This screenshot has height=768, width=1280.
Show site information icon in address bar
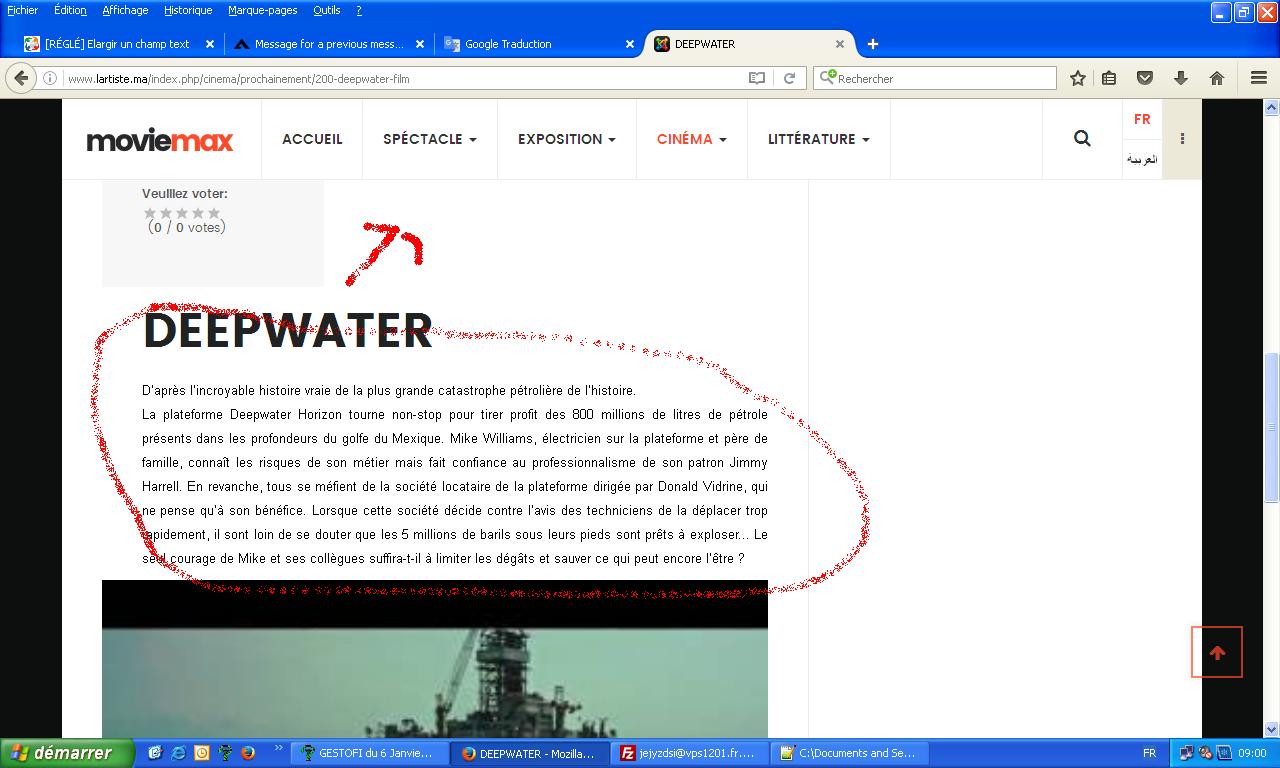point(50,78)
